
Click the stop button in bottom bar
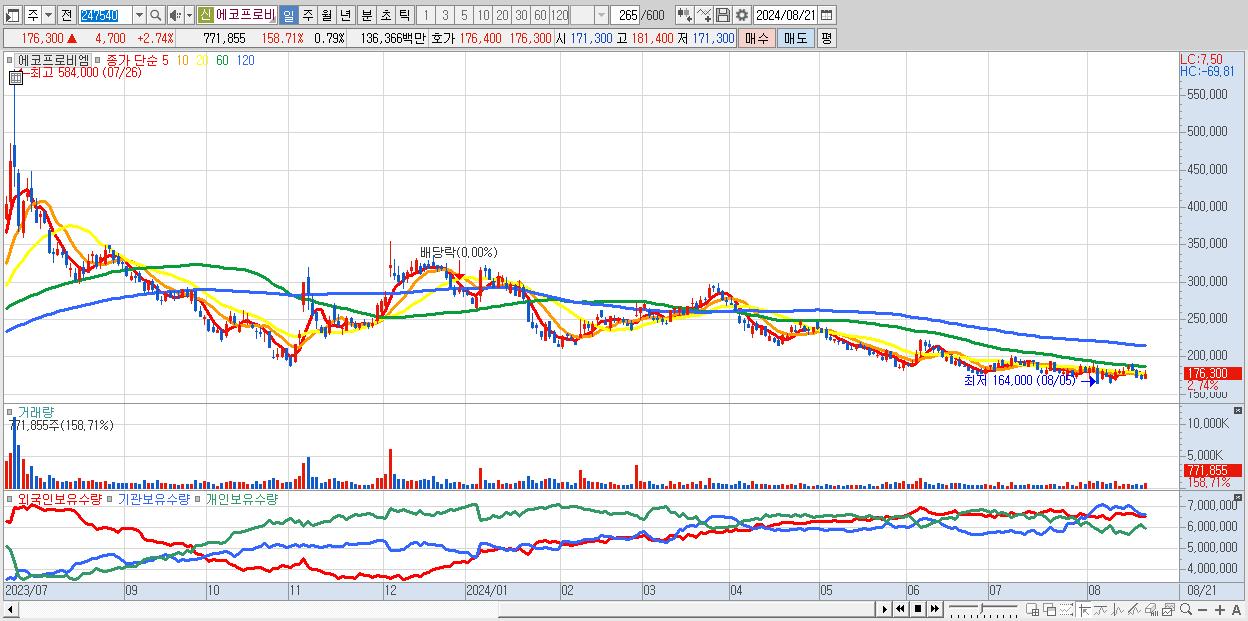point(918,609)
